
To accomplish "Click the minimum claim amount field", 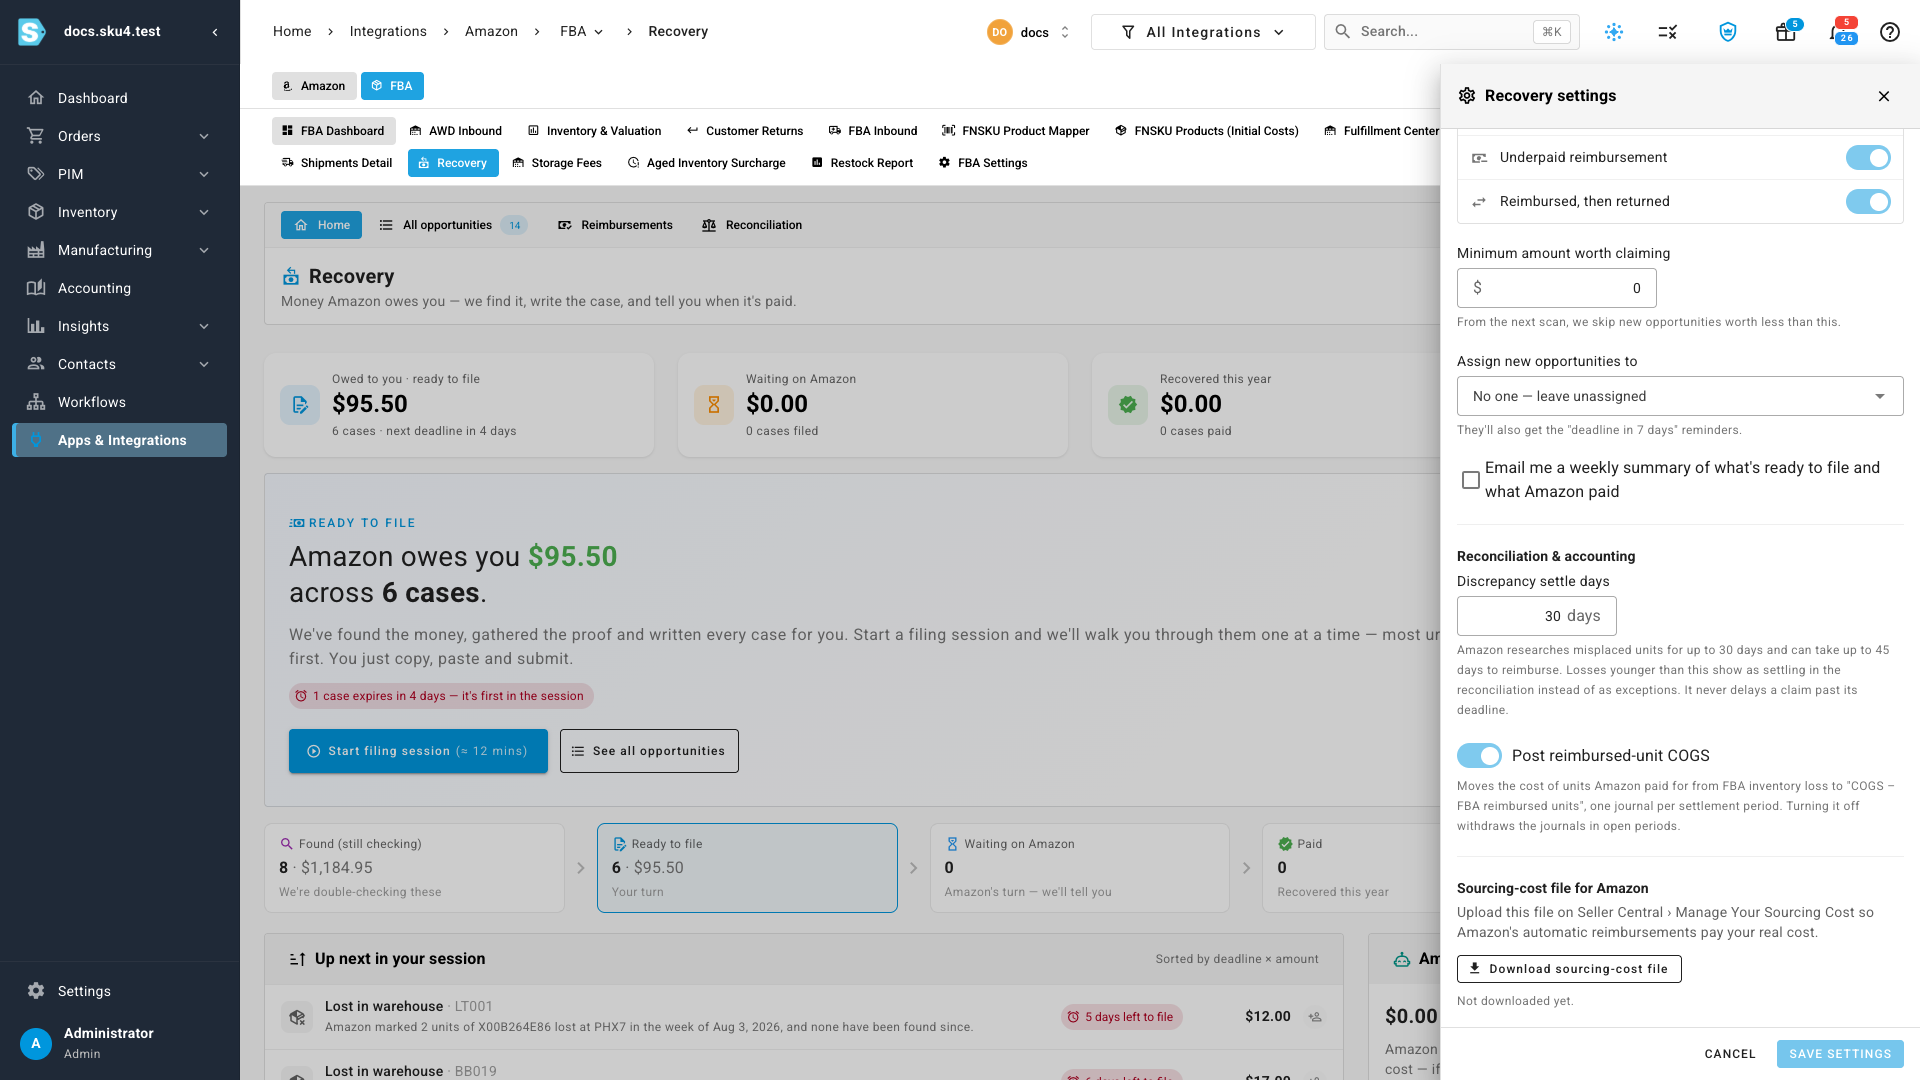I will 1556,288.
